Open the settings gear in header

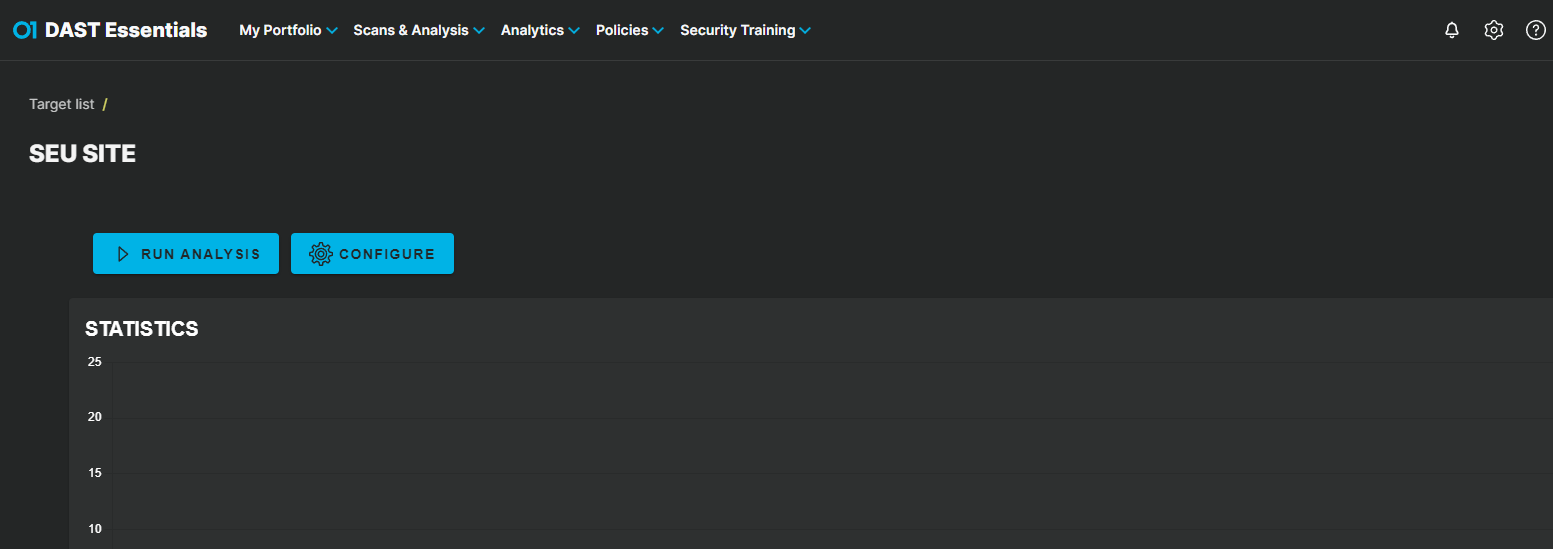click(1494, 30)
